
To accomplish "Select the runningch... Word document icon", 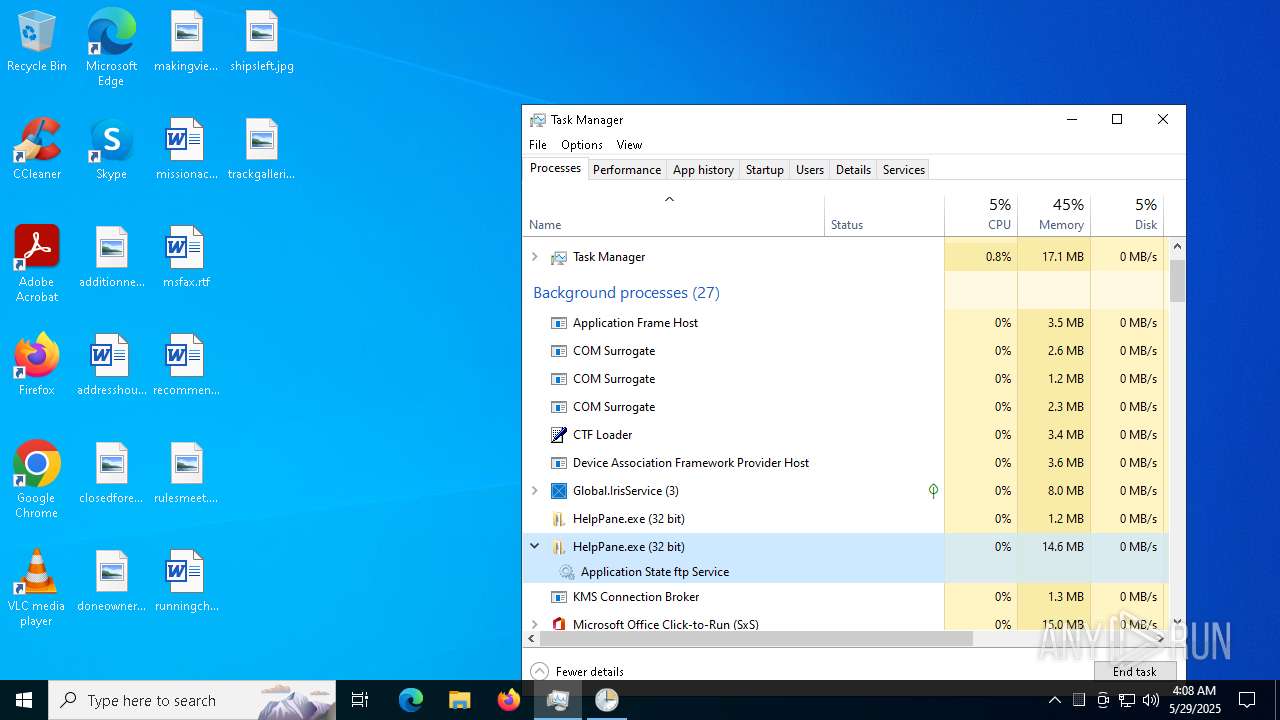I will coord(186,582).
